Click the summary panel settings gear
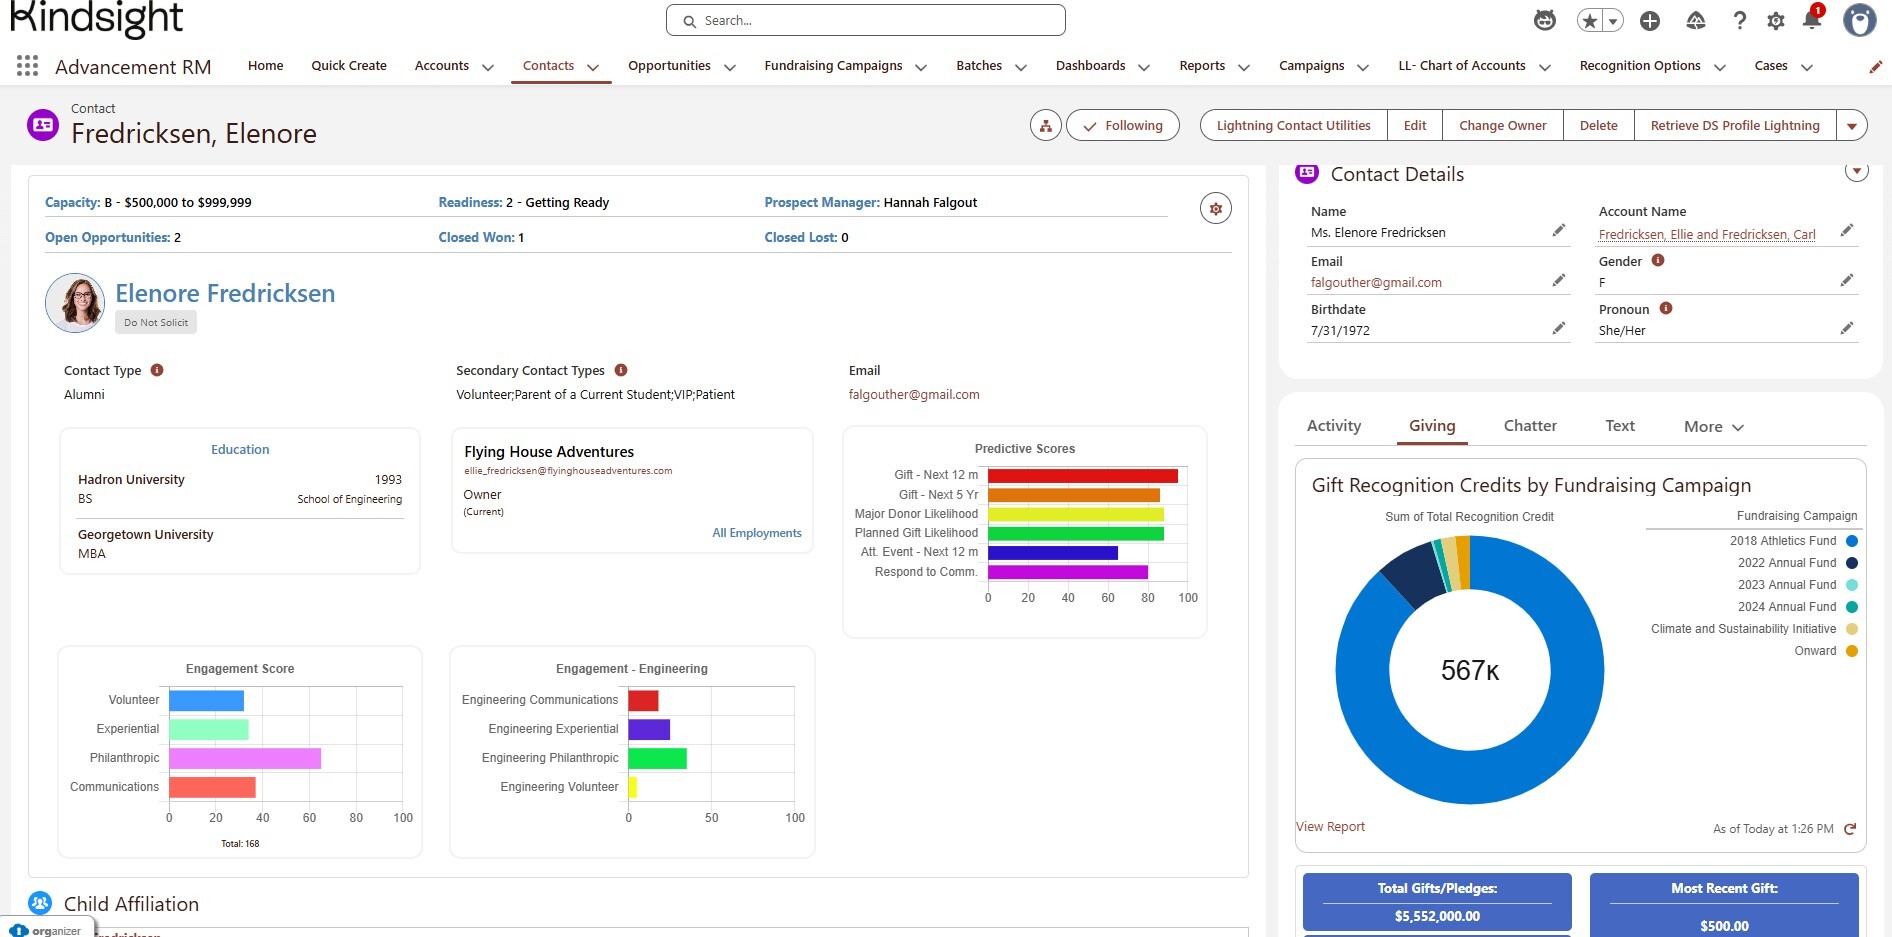The image size is (1892, 937). [x=1215, y=209]
